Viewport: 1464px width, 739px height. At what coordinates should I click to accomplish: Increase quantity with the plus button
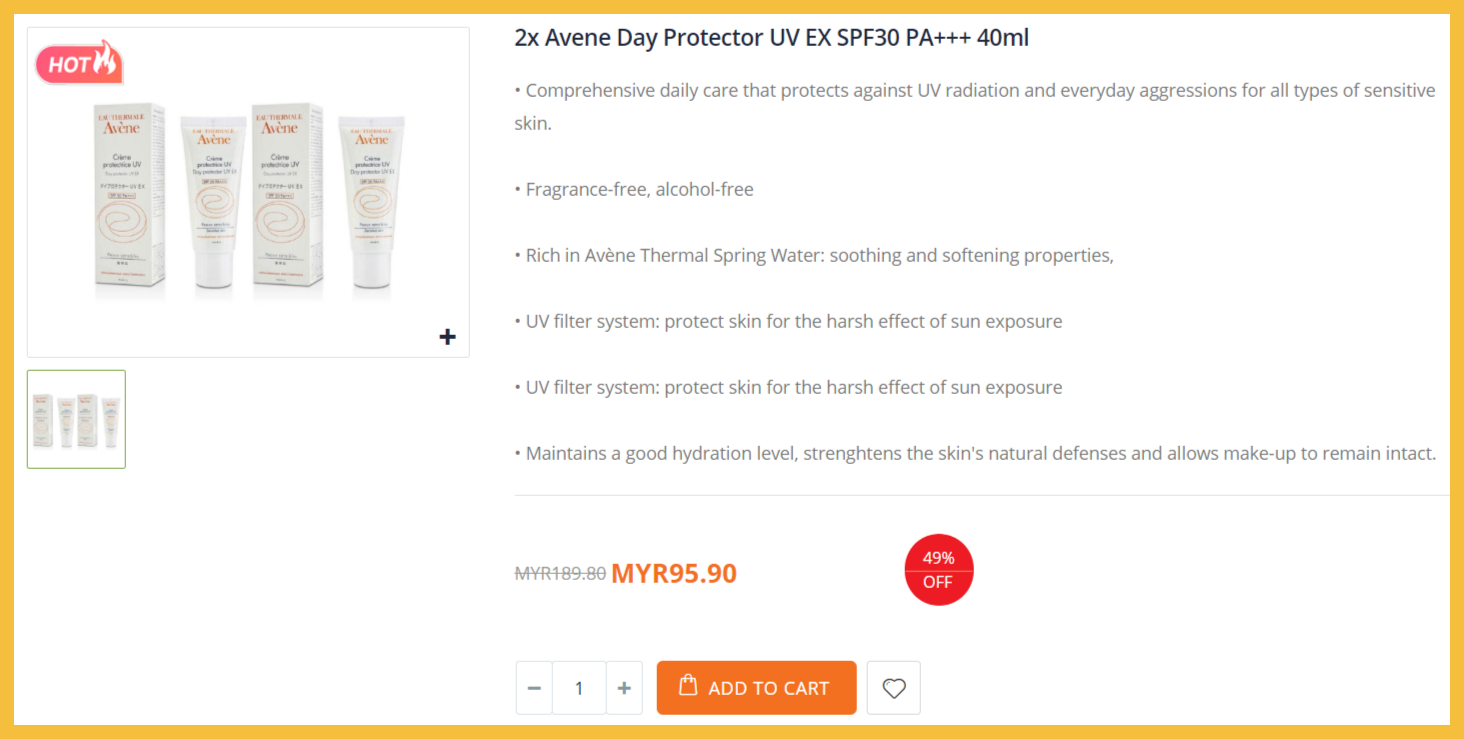pyautogui.click(x=624, y=688)
